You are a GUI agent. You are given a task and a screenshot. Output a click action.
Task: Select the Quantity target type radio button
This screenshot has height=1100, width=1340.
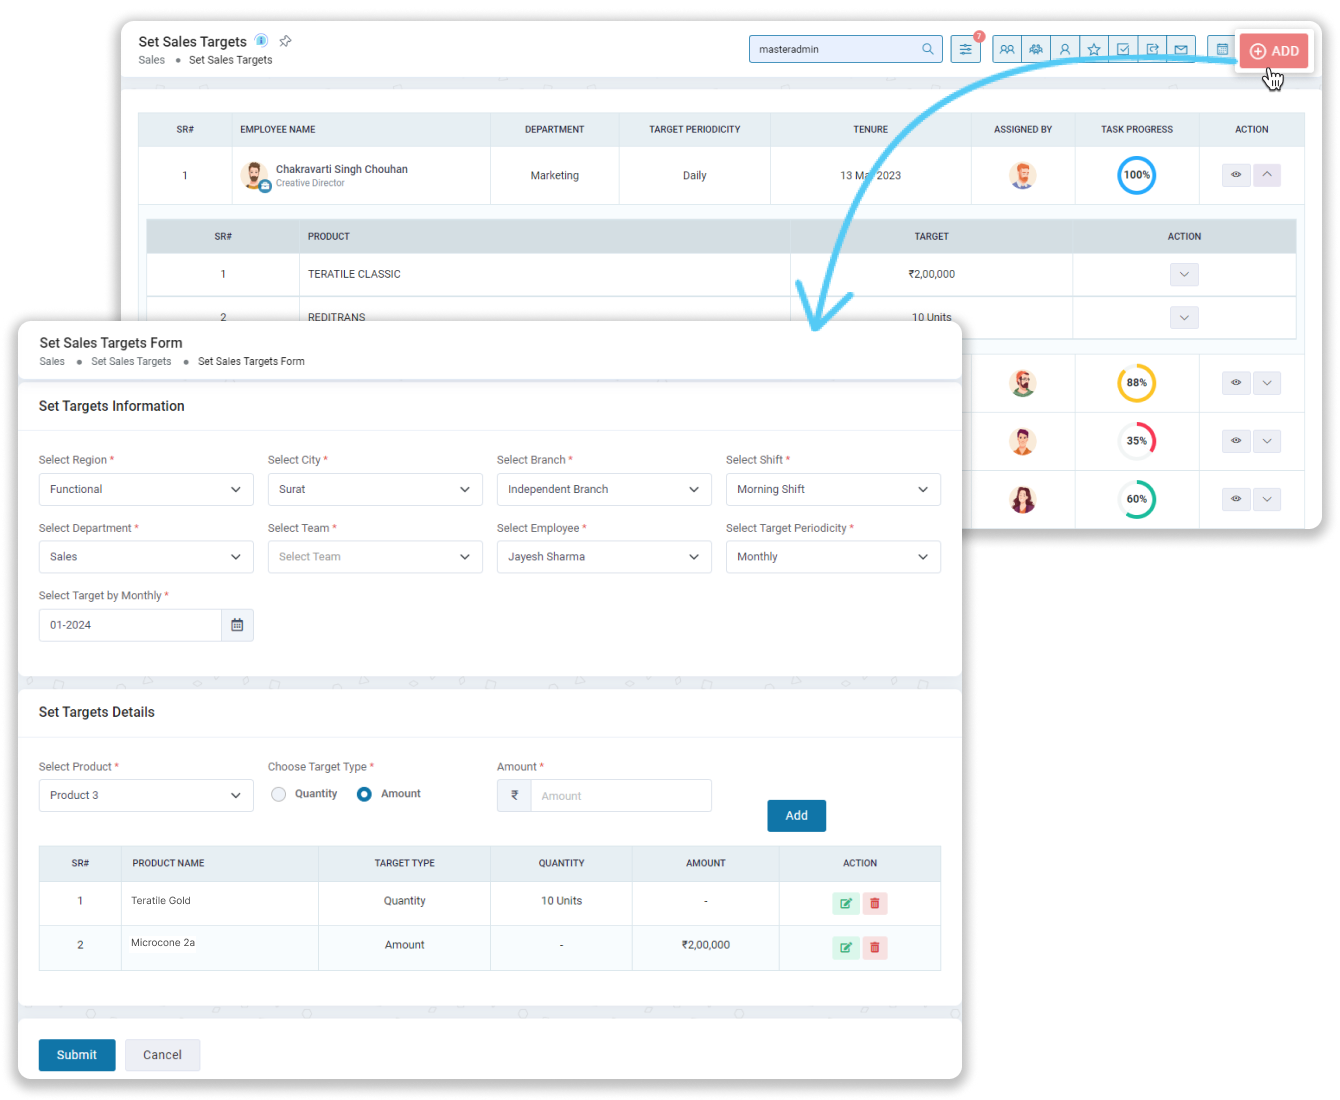(x=278, y=794)
